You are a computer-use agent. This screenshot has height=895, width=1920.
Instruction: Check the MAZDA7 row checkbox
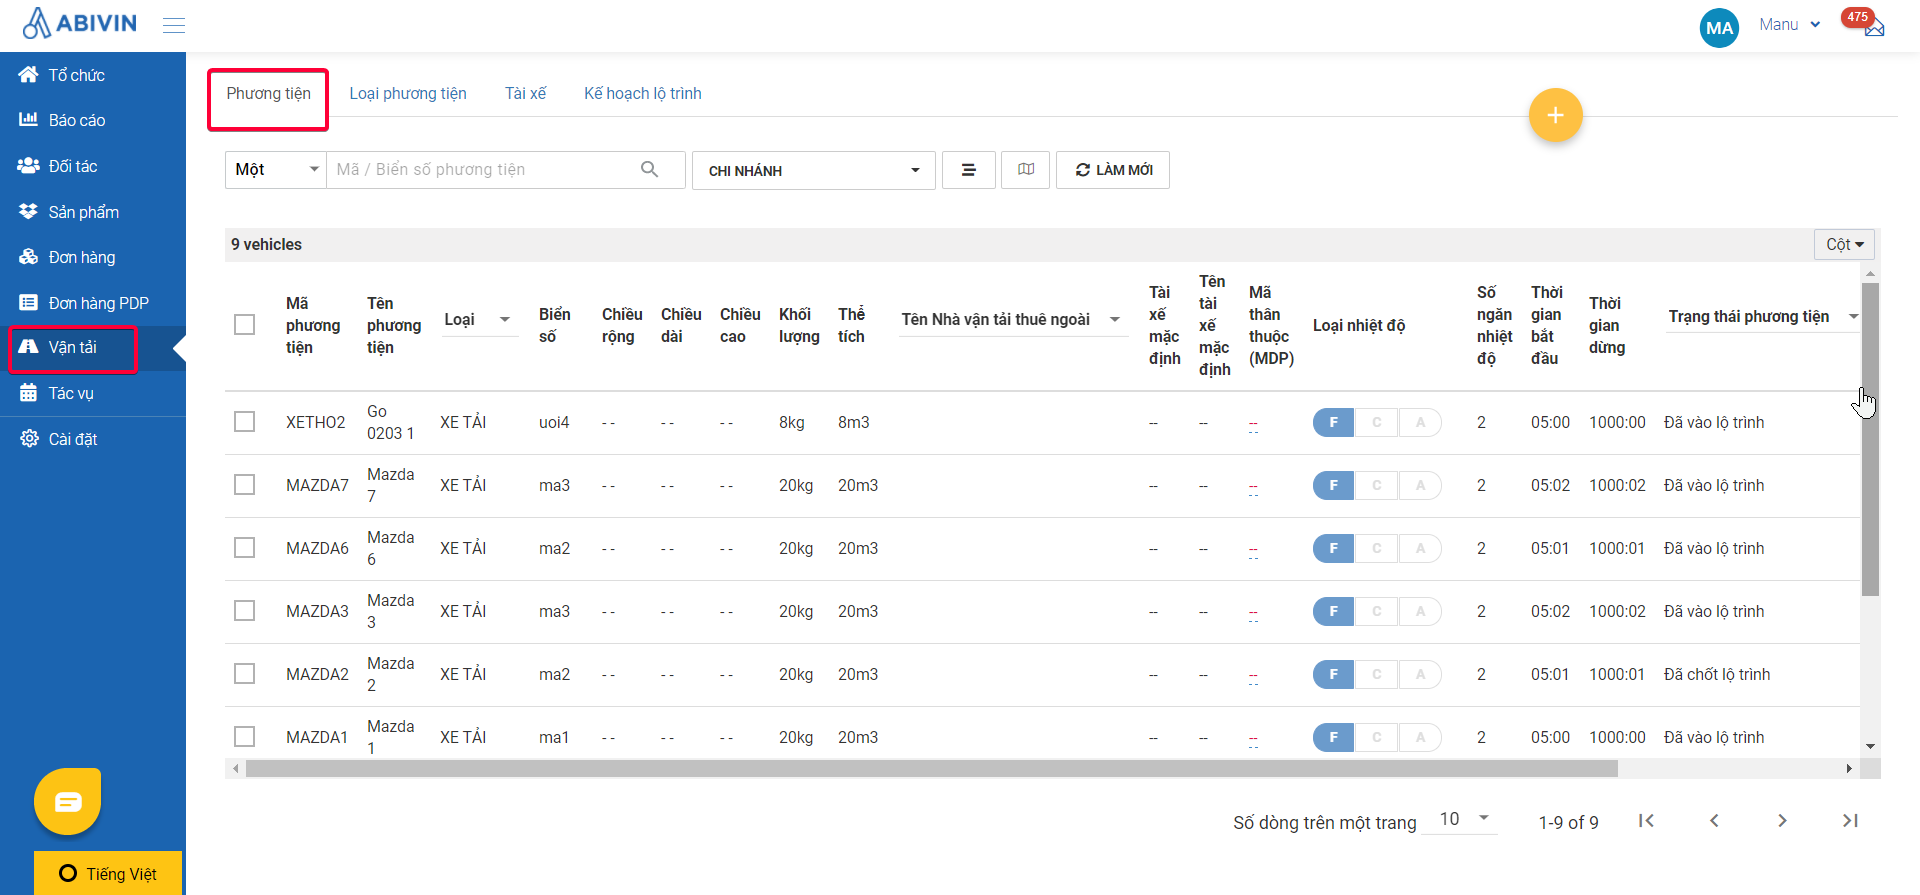tap(244, 485)
